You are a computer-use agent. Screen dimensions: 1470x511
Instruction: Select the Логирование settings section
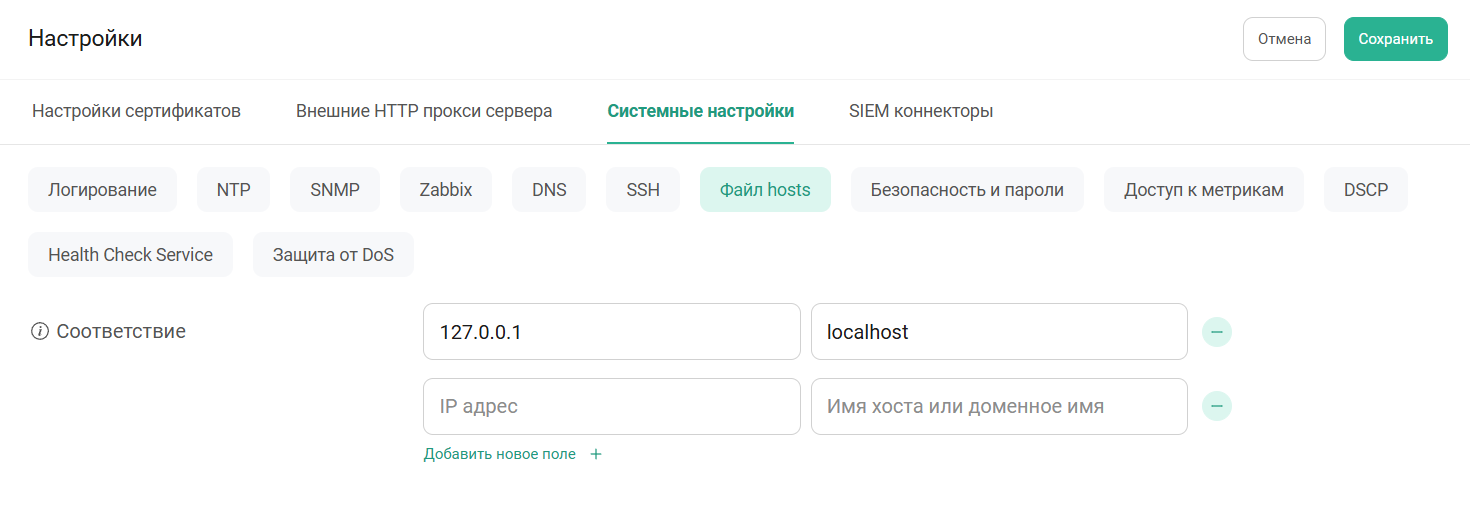102,190
